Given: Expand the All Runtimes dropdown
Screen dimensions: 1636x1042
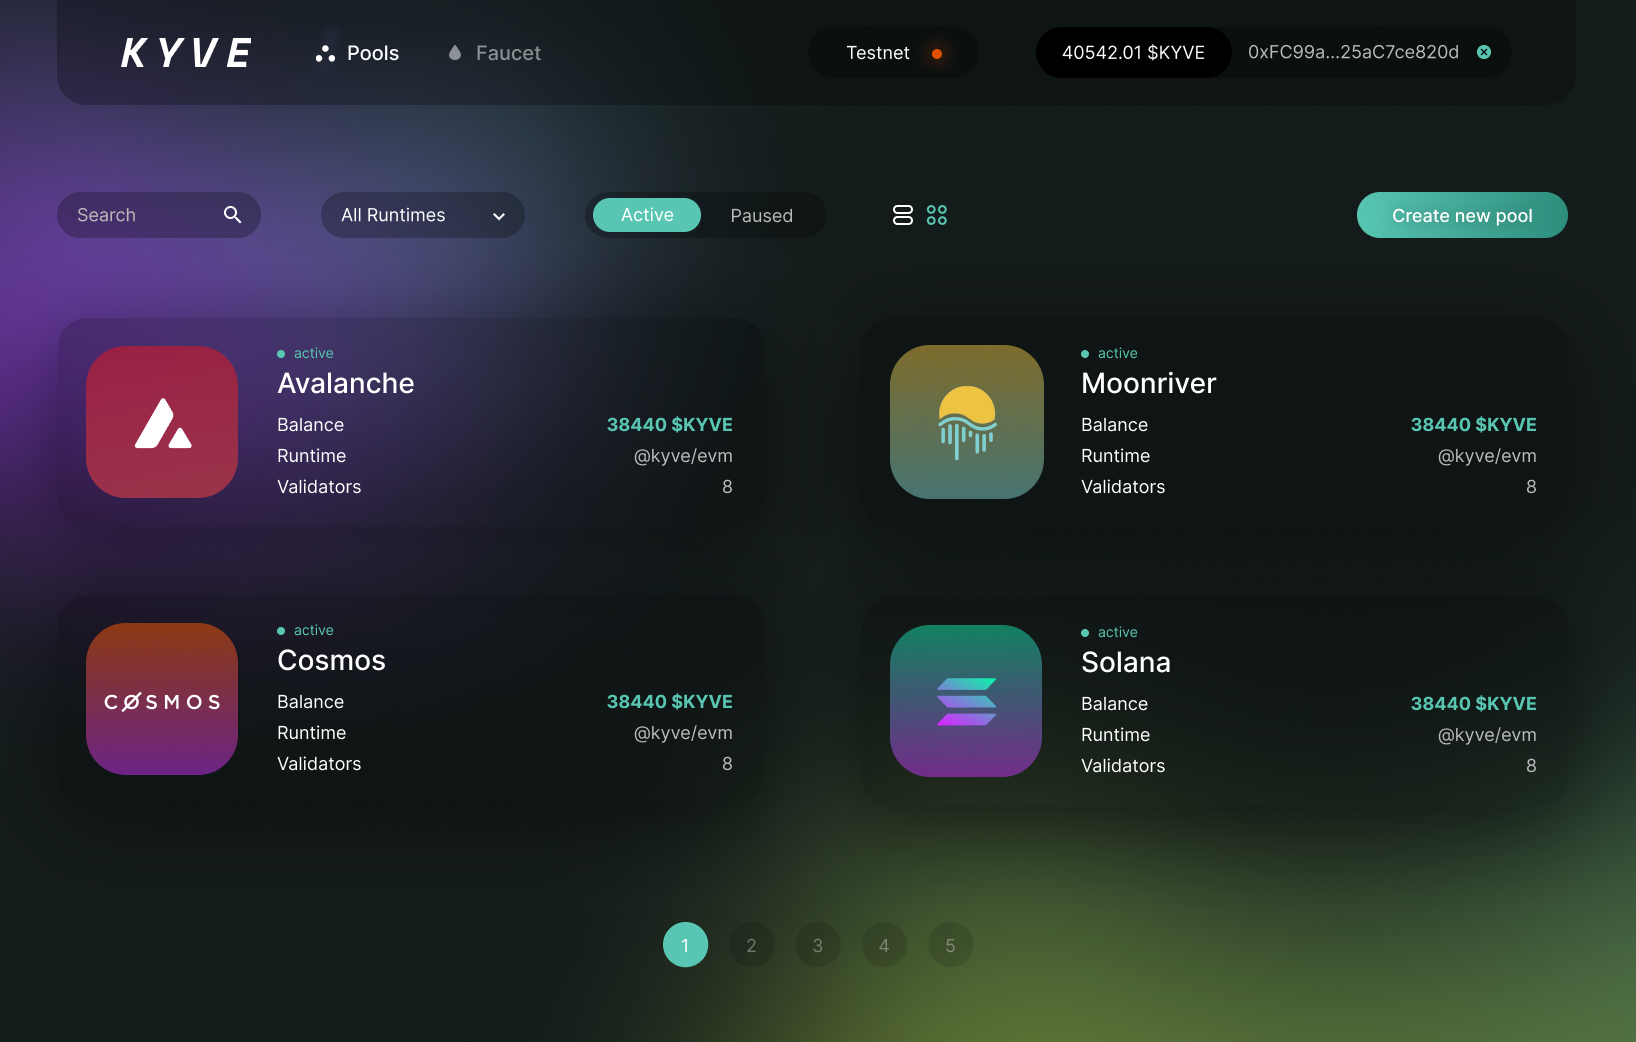Looking at the screenshot, I should [422, 215].
